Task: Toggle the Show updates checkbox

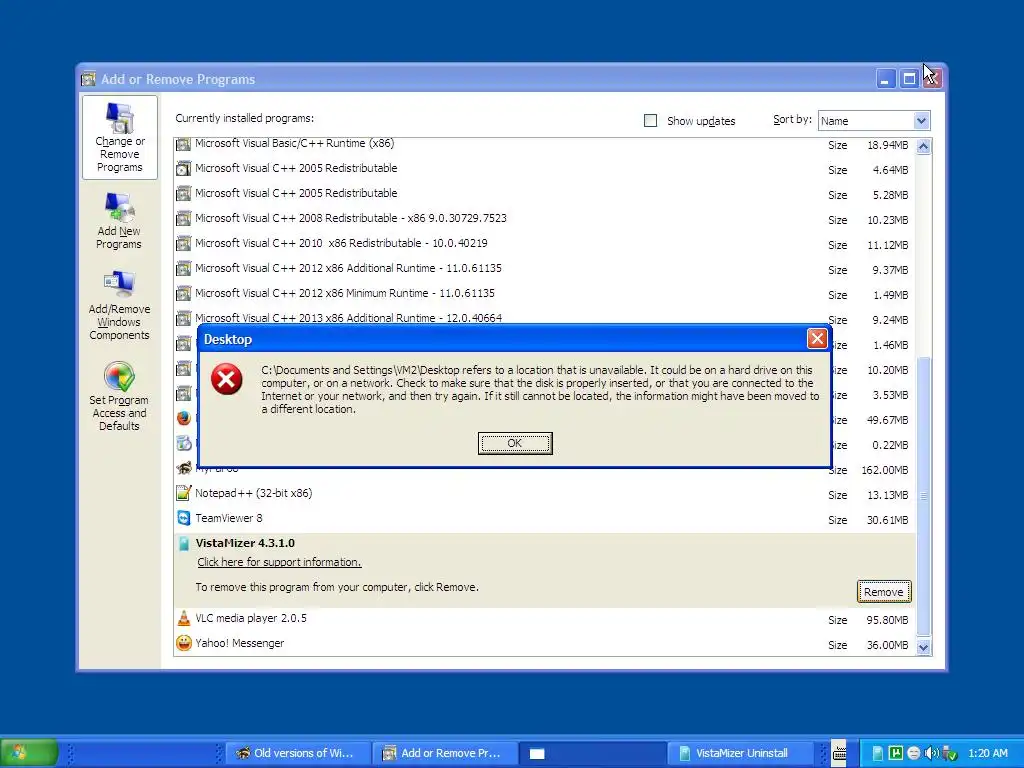Action: pos(650,121)
